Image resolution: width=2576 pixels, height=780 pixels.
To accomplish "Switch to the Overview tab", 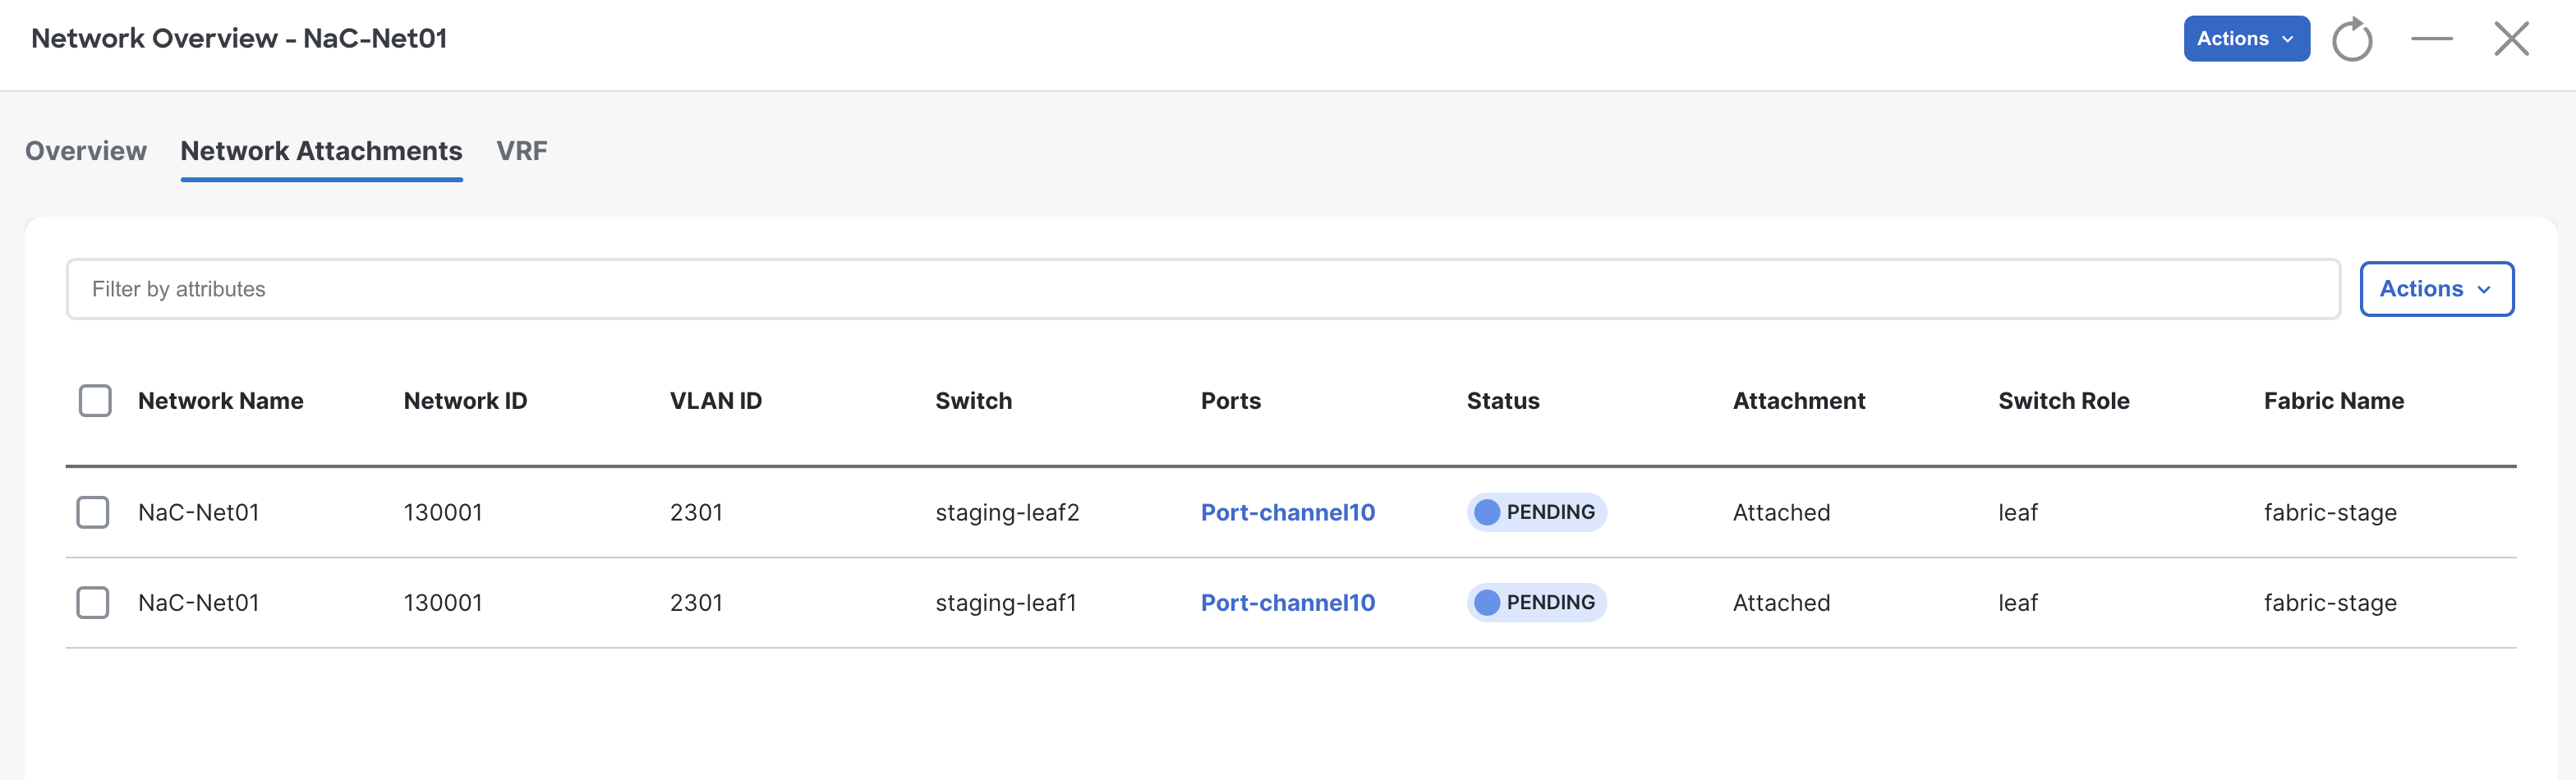I will click(x=86, y=151).
